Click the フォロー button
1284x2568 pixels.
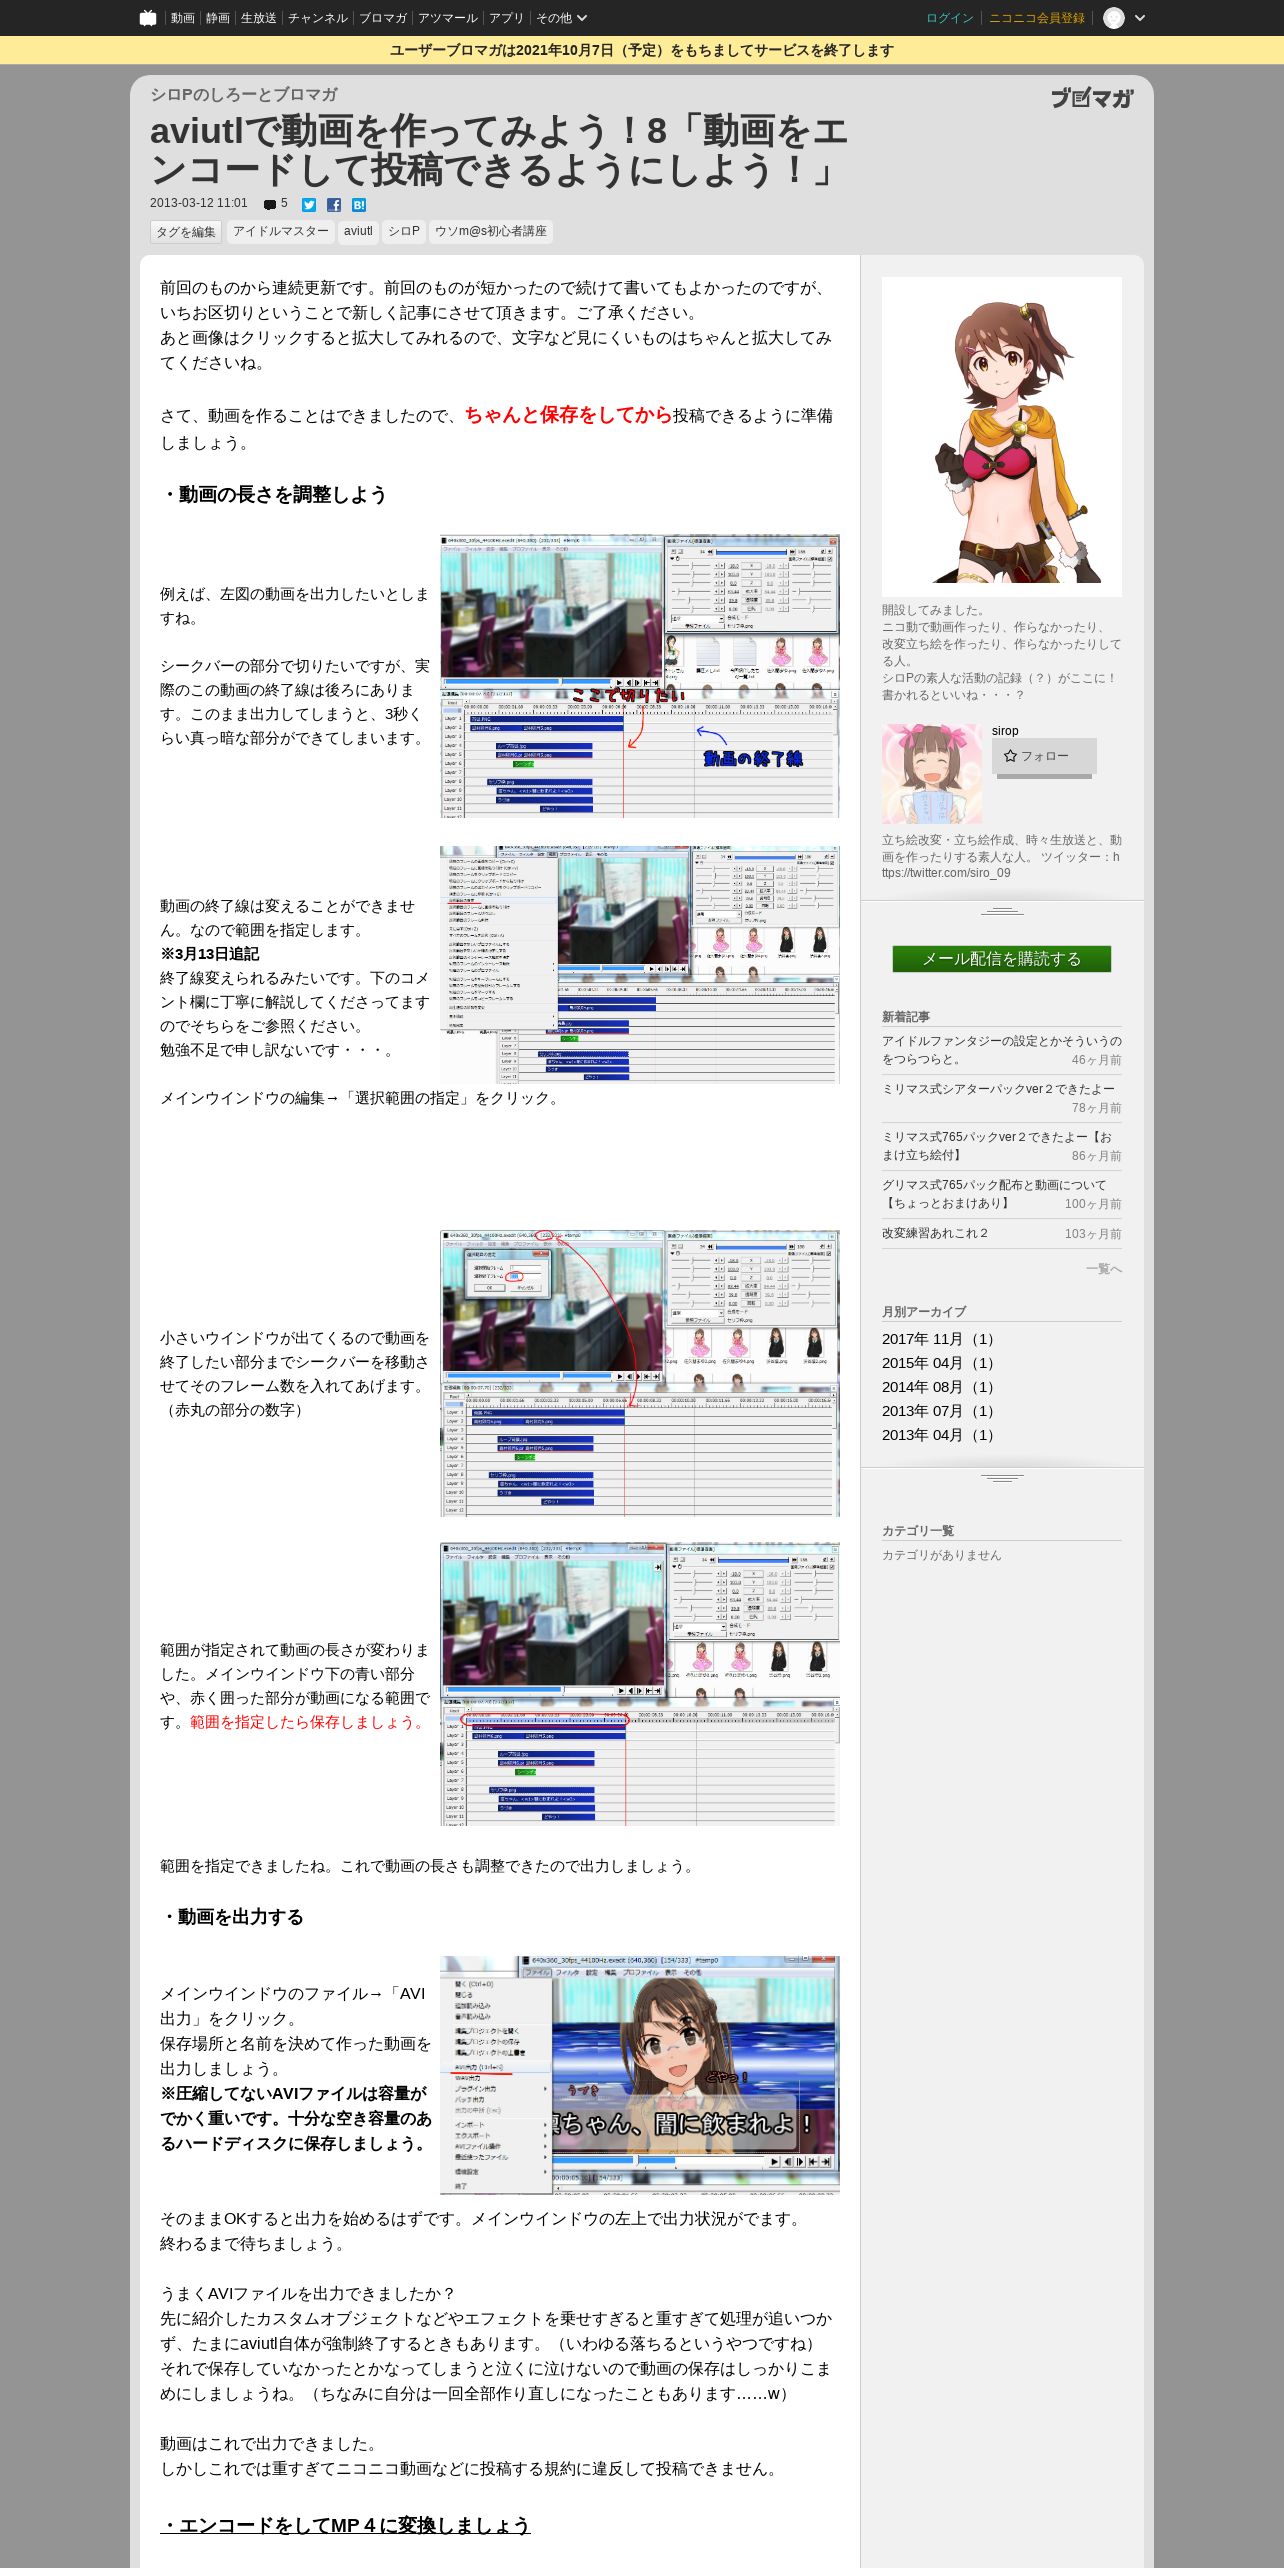pyautogui.click(x=1044, y=756)
